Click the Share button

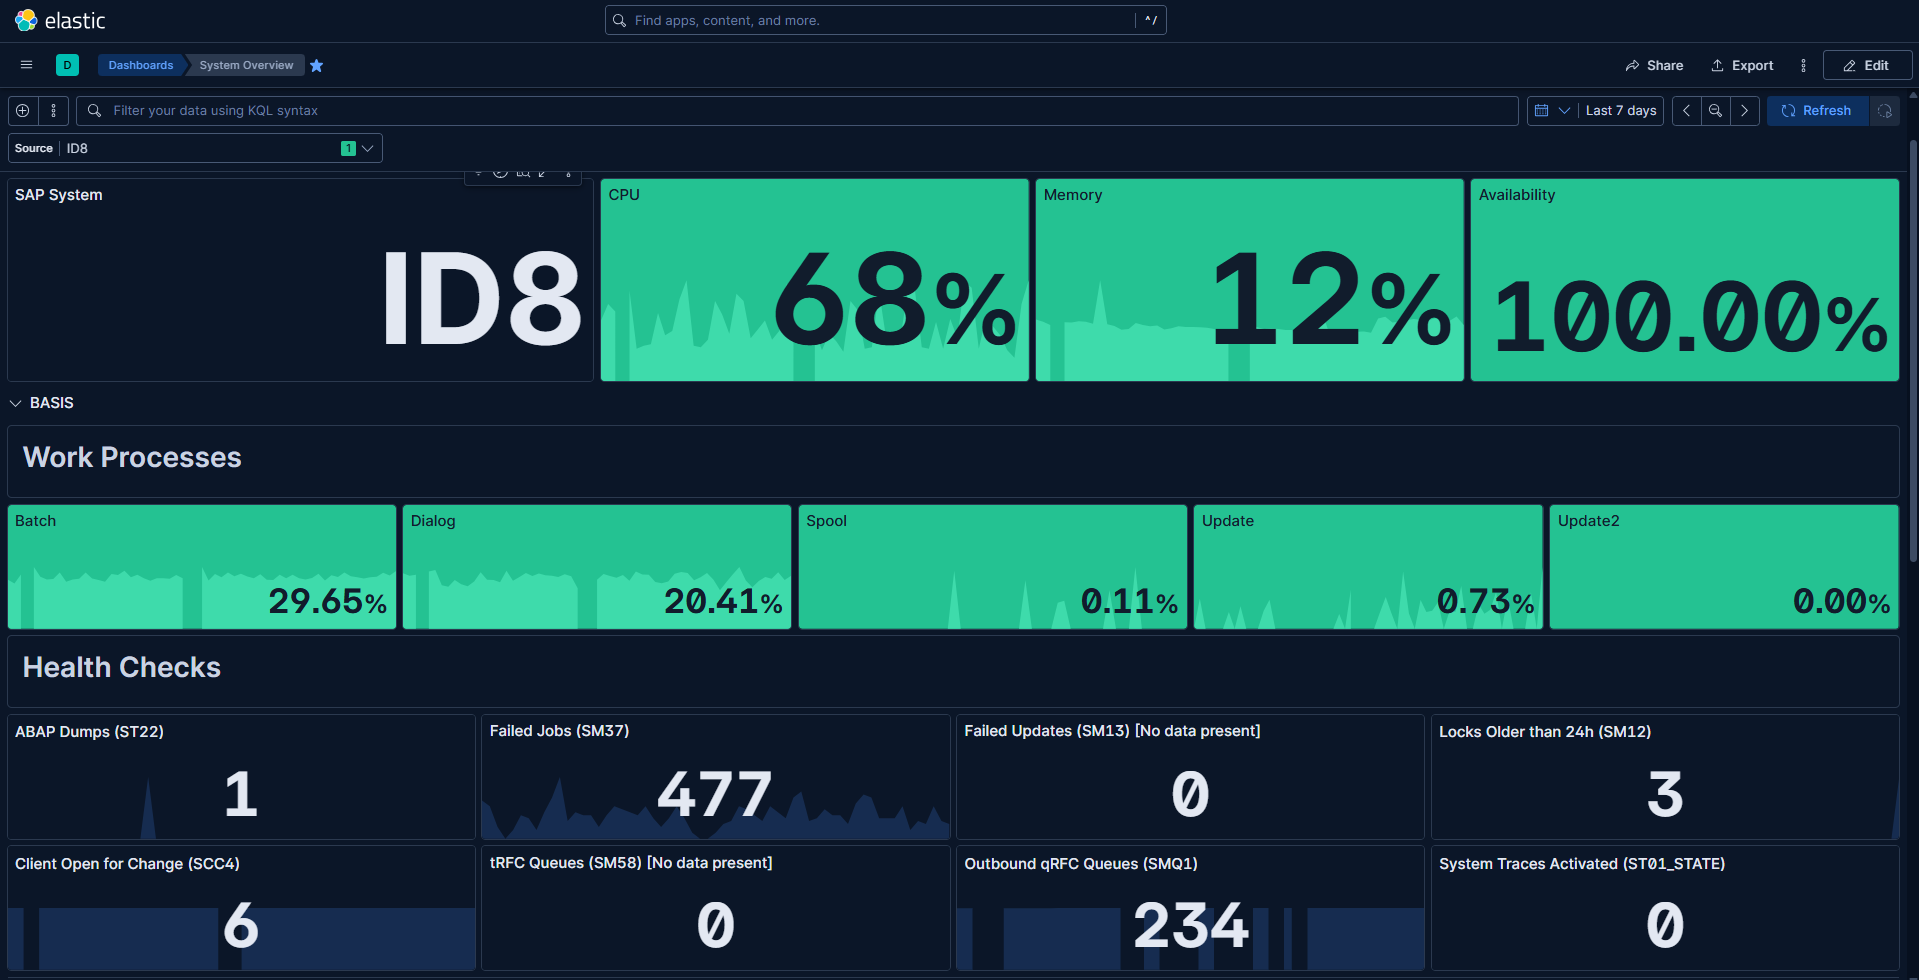point(1654,65)
